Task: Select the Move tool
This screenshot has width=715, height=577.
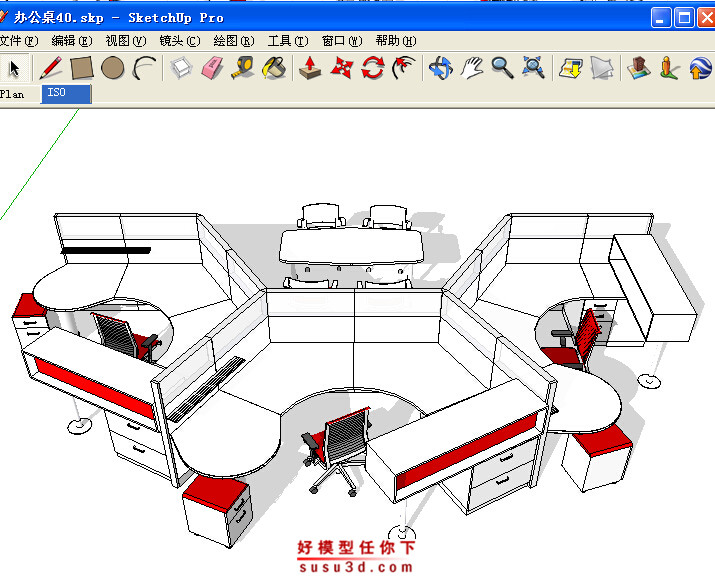Action: tap(342, 68)
